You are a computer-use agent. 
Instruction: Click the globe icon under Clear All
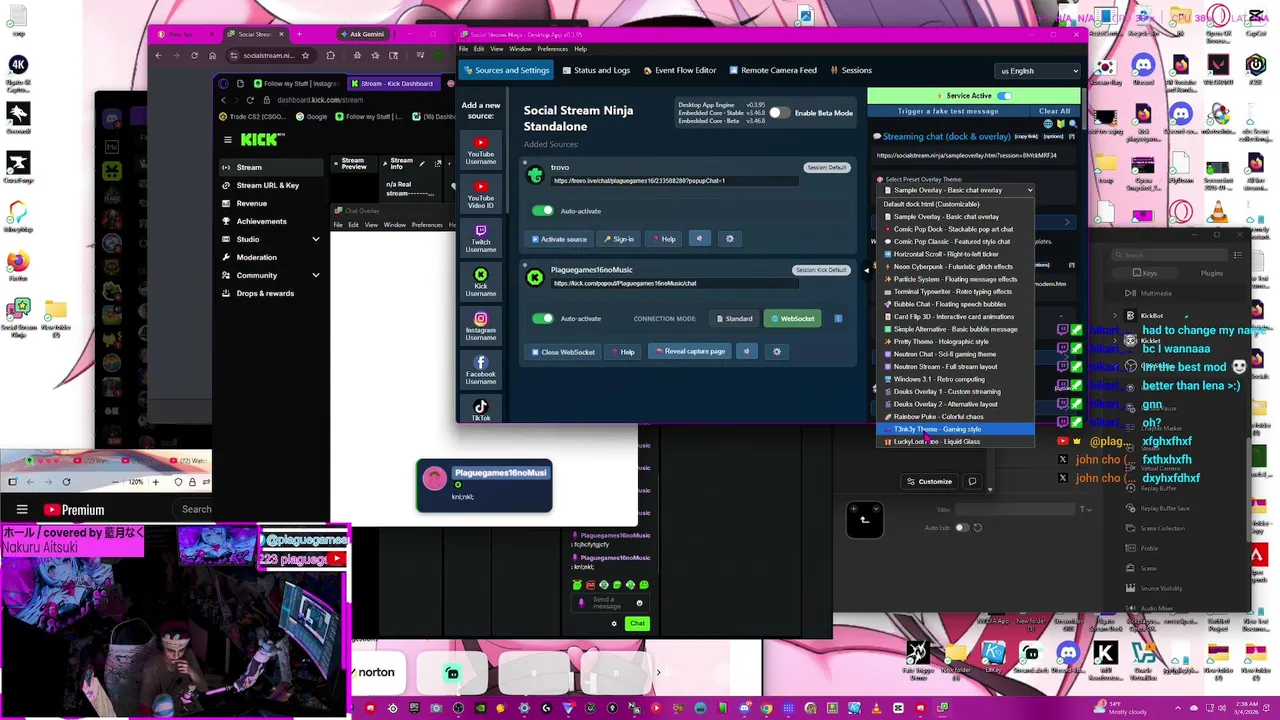point(1047,125)
